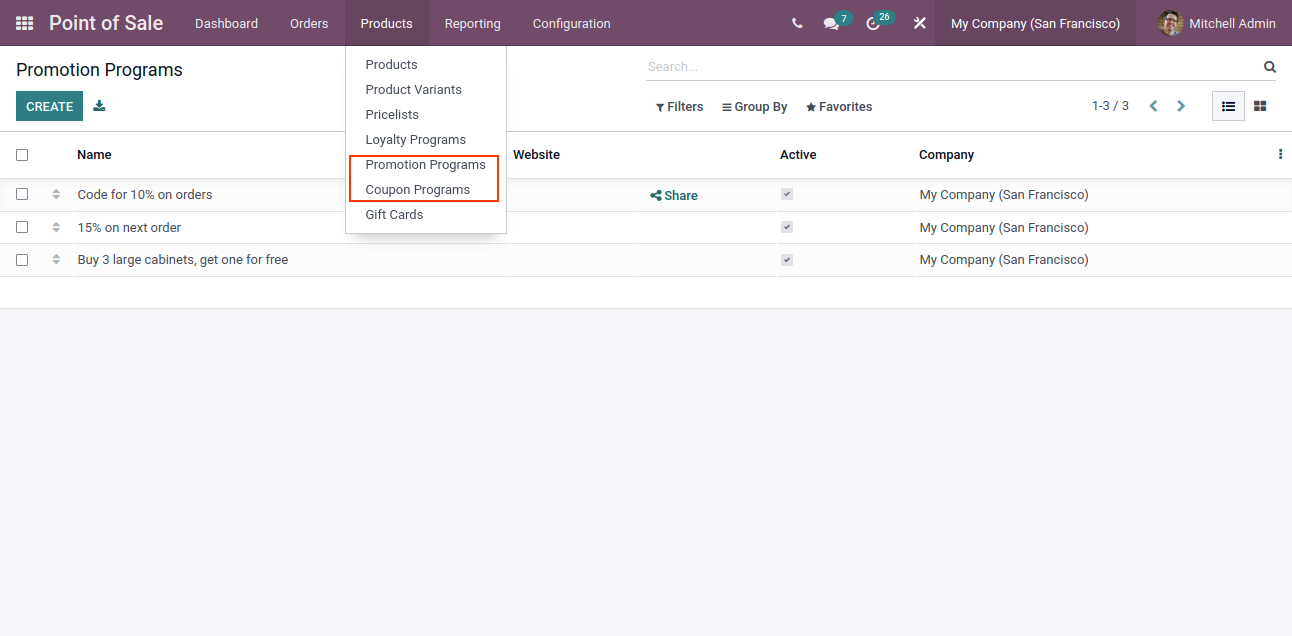The image size is (1292, 636).
Task: Go to previous page arrow
Action: tap(1153, 106)
